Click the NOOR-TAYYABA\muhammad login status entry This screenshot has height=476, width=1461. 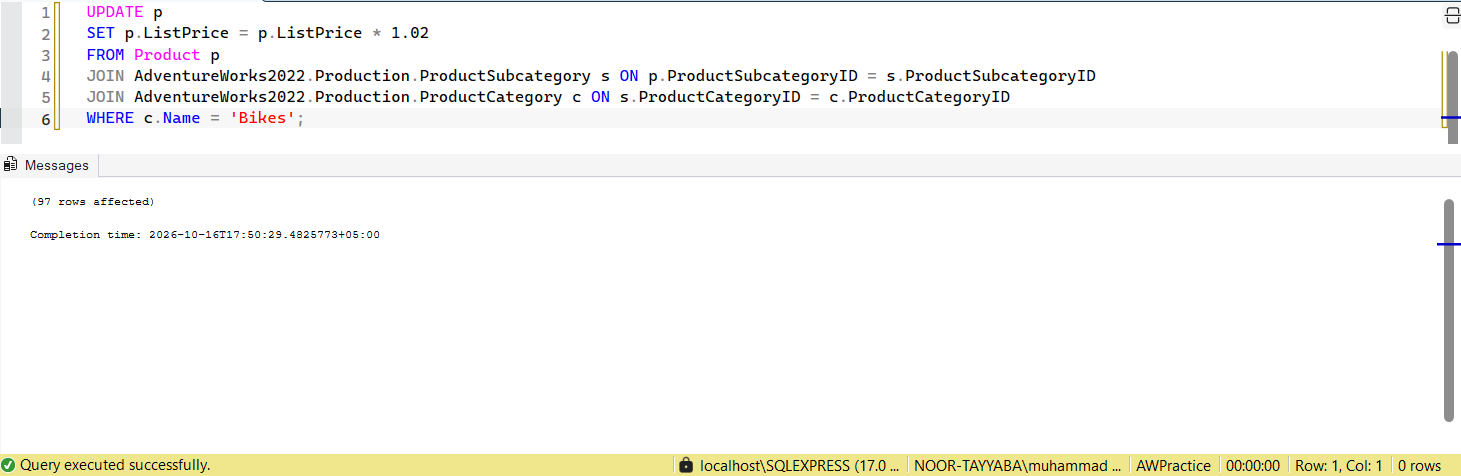1018,465
